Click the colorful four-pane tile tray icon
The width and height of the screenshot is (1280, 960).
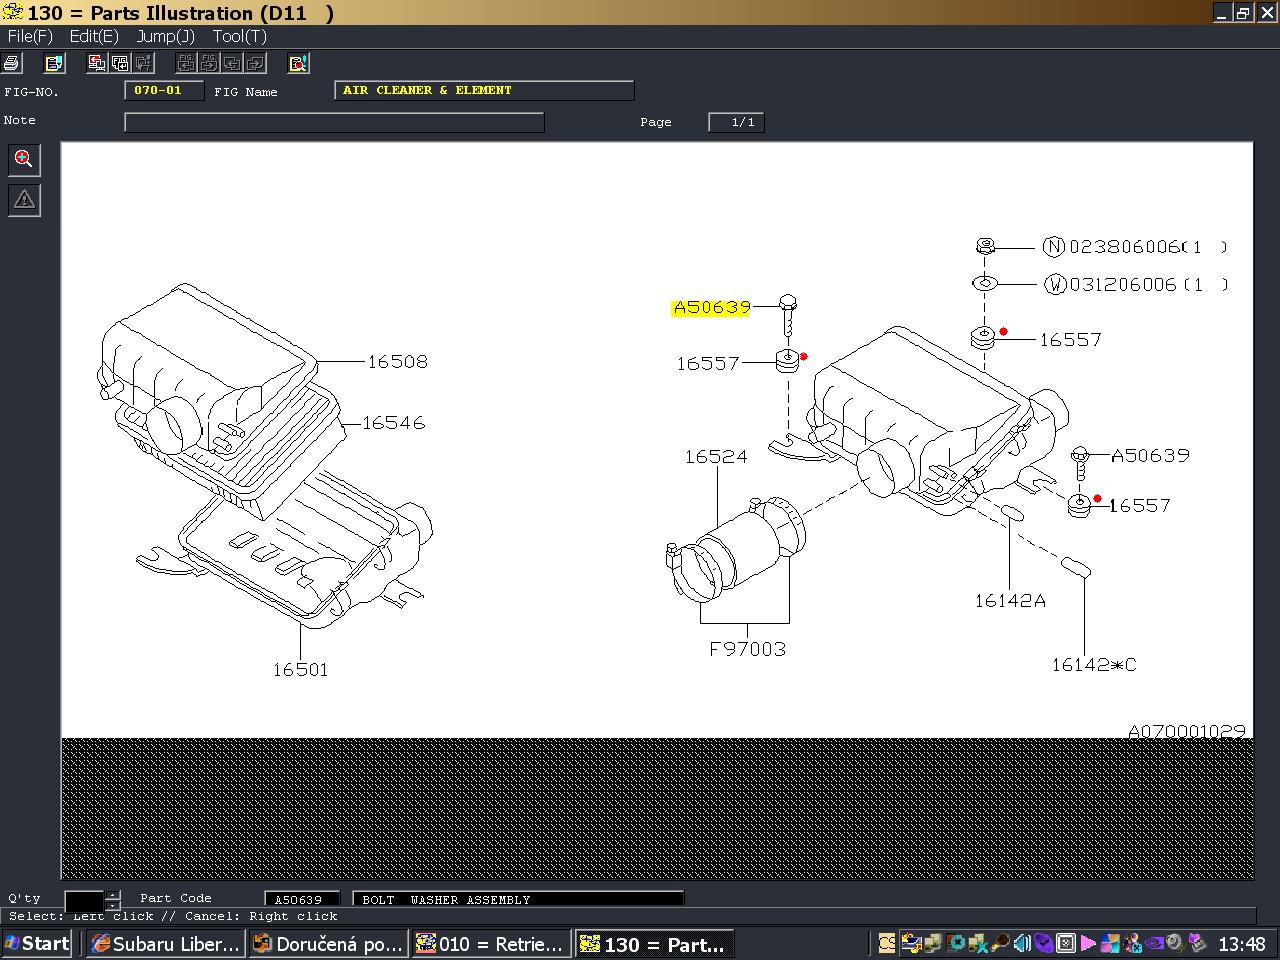pos(1110,943)
